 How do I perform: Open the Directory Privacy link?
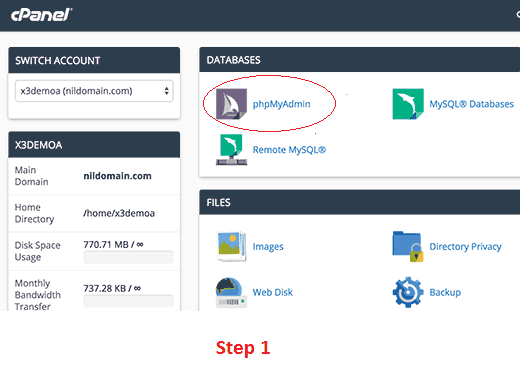[465, 247]
